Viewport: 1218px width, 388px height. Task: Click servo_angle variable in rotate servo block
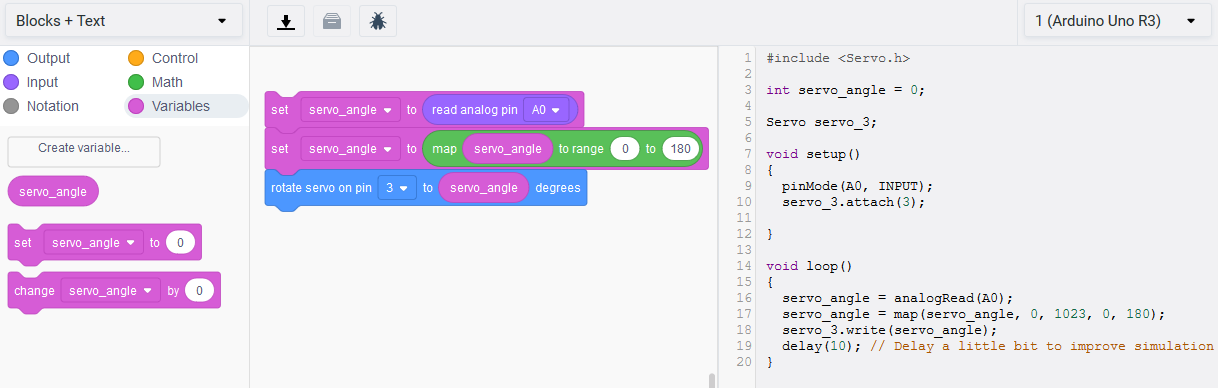pos(483,187)
